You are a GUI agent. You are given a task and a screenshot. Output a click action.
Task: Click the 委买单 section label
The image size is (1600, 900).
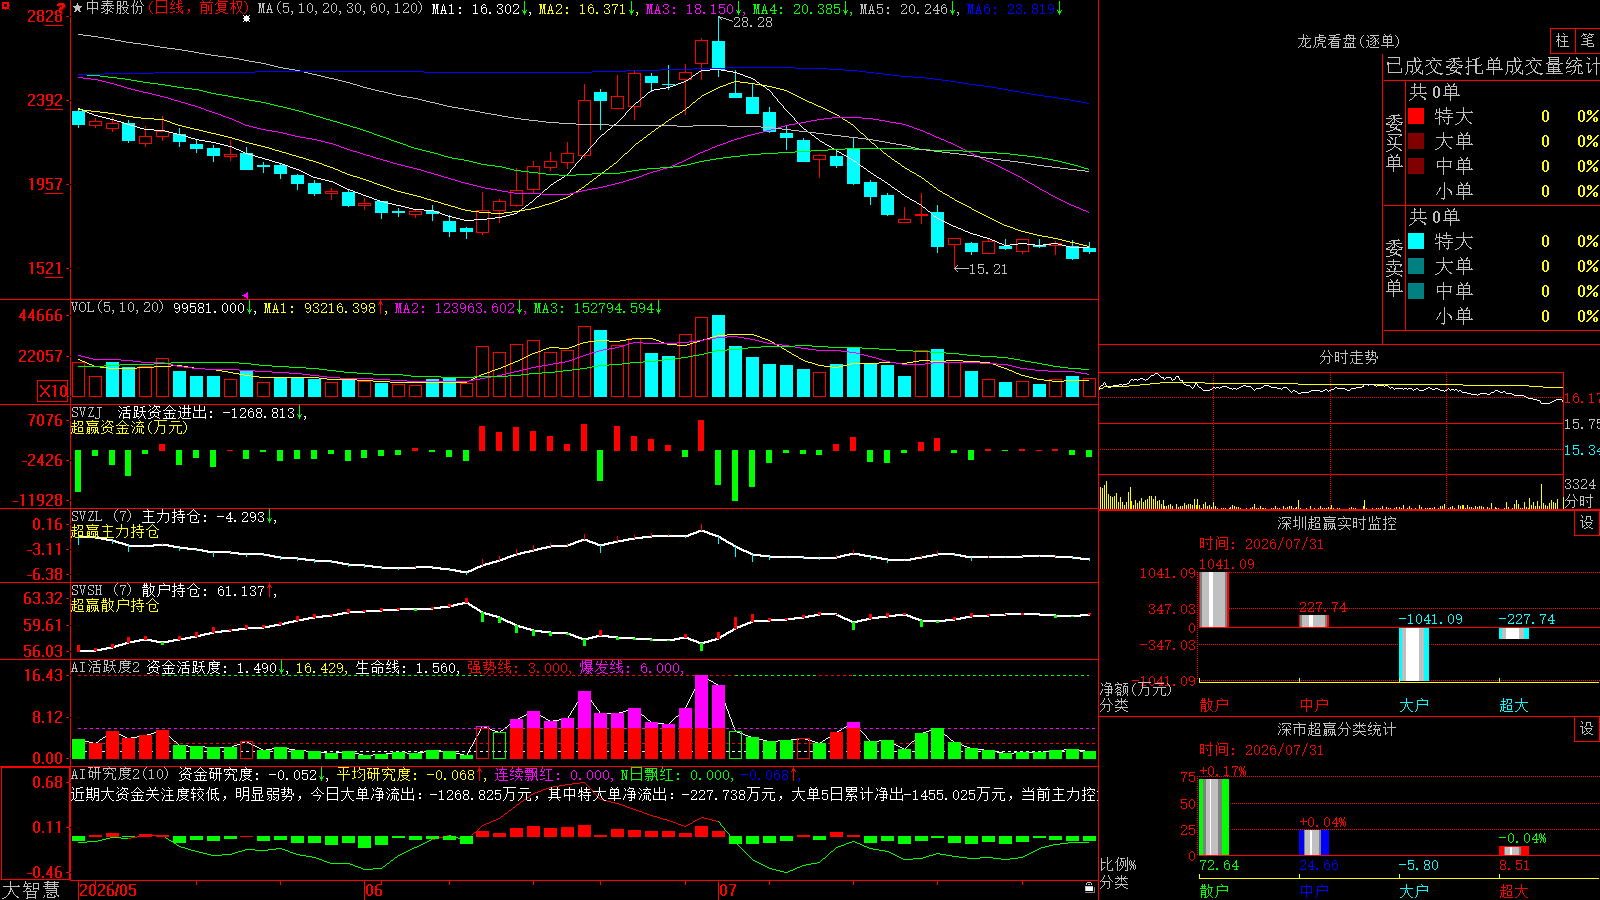click(1394, 143)
